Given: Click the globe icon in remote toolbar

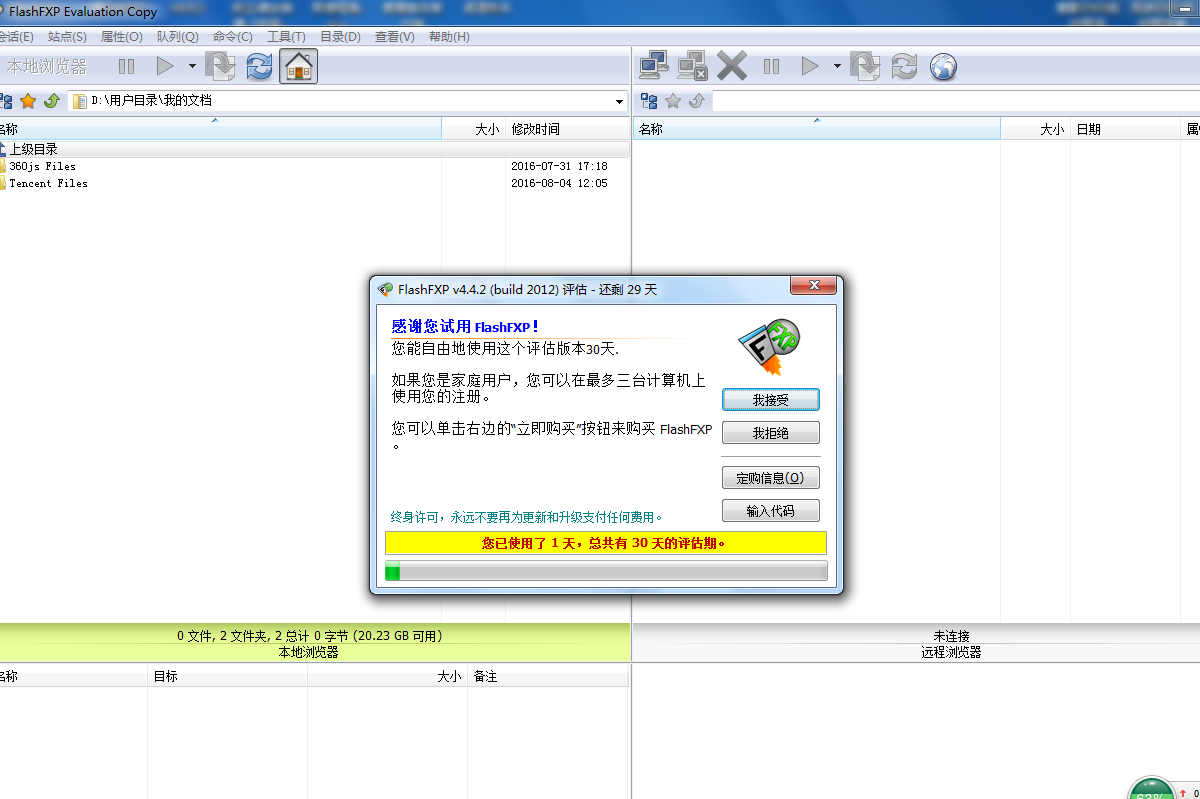Looking at the screenshot, I should (943, 67).
